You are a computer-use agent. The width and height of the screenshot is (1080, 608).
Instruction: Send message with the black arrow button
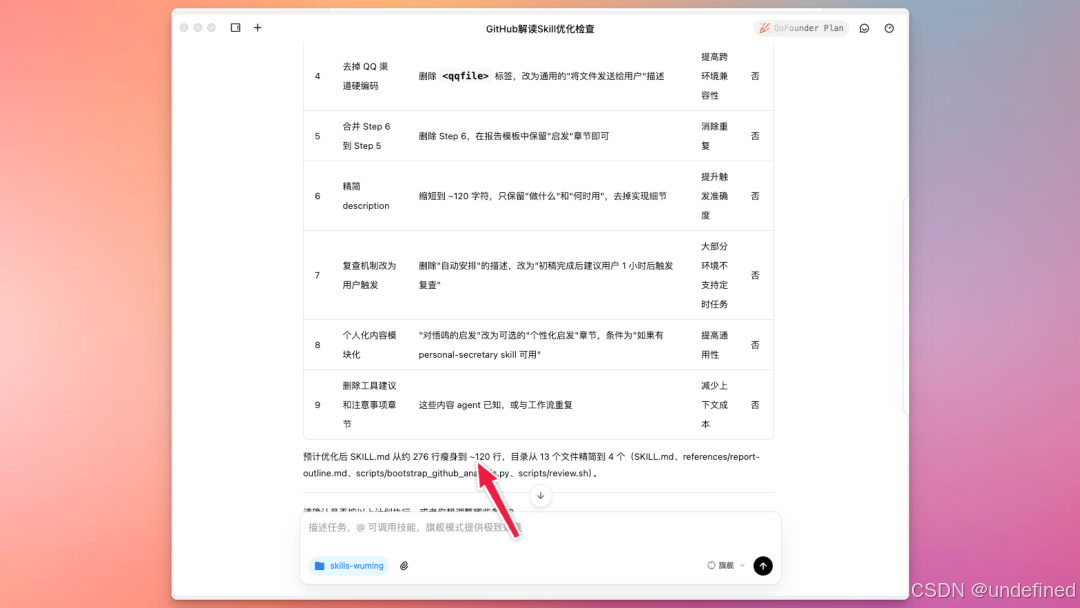[762, 566]
